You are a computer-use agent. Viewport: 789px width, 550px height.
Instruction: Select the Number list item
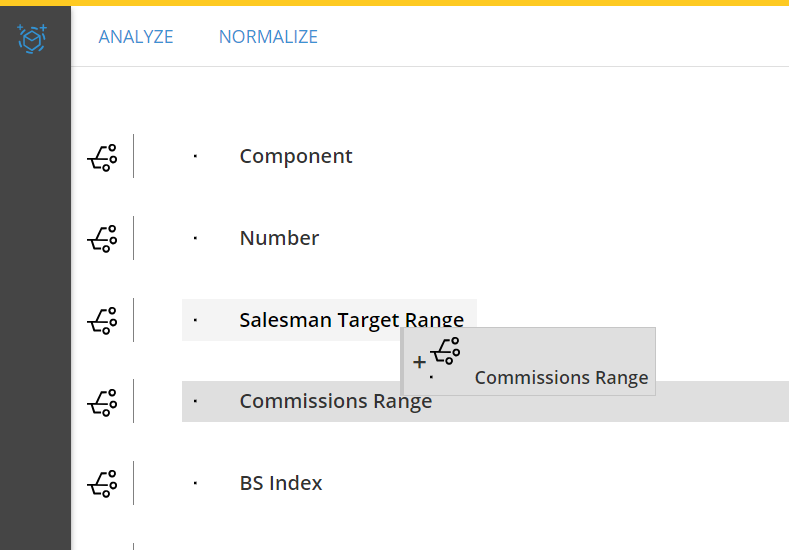pyautogui.click(x=279, y=238)
